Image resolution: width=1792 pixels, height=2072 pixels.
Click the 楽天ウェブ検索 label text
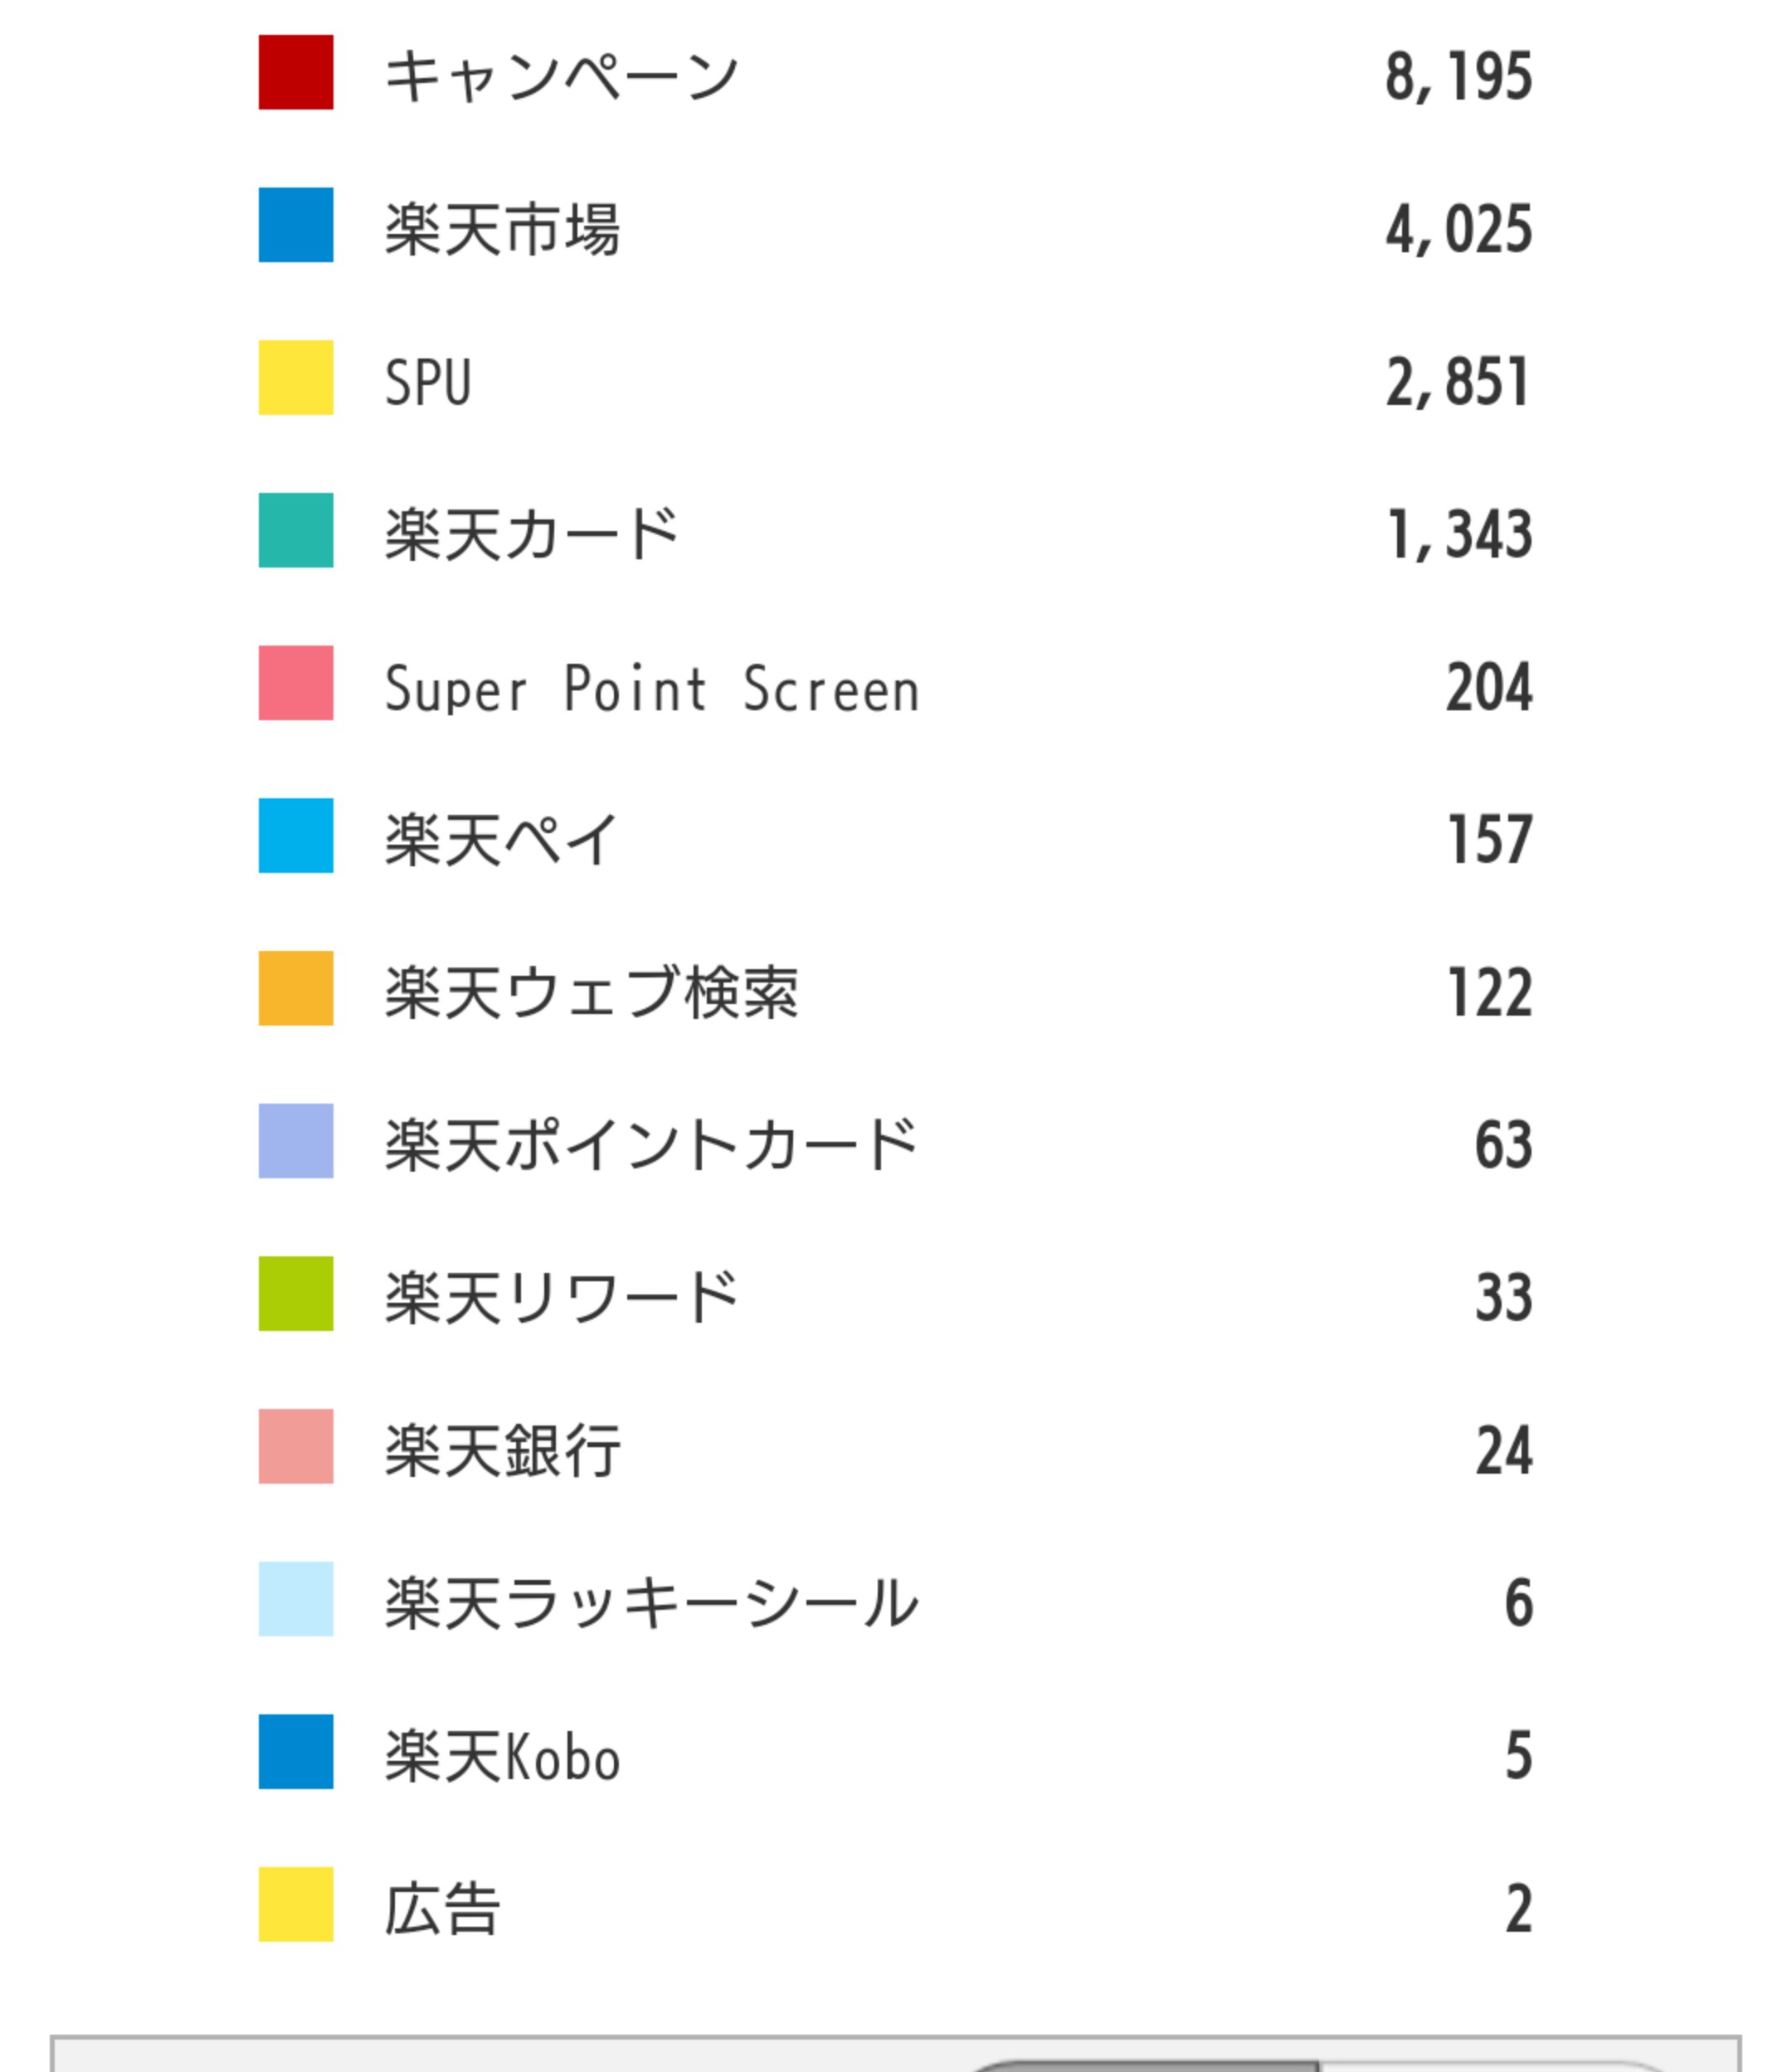592,993
